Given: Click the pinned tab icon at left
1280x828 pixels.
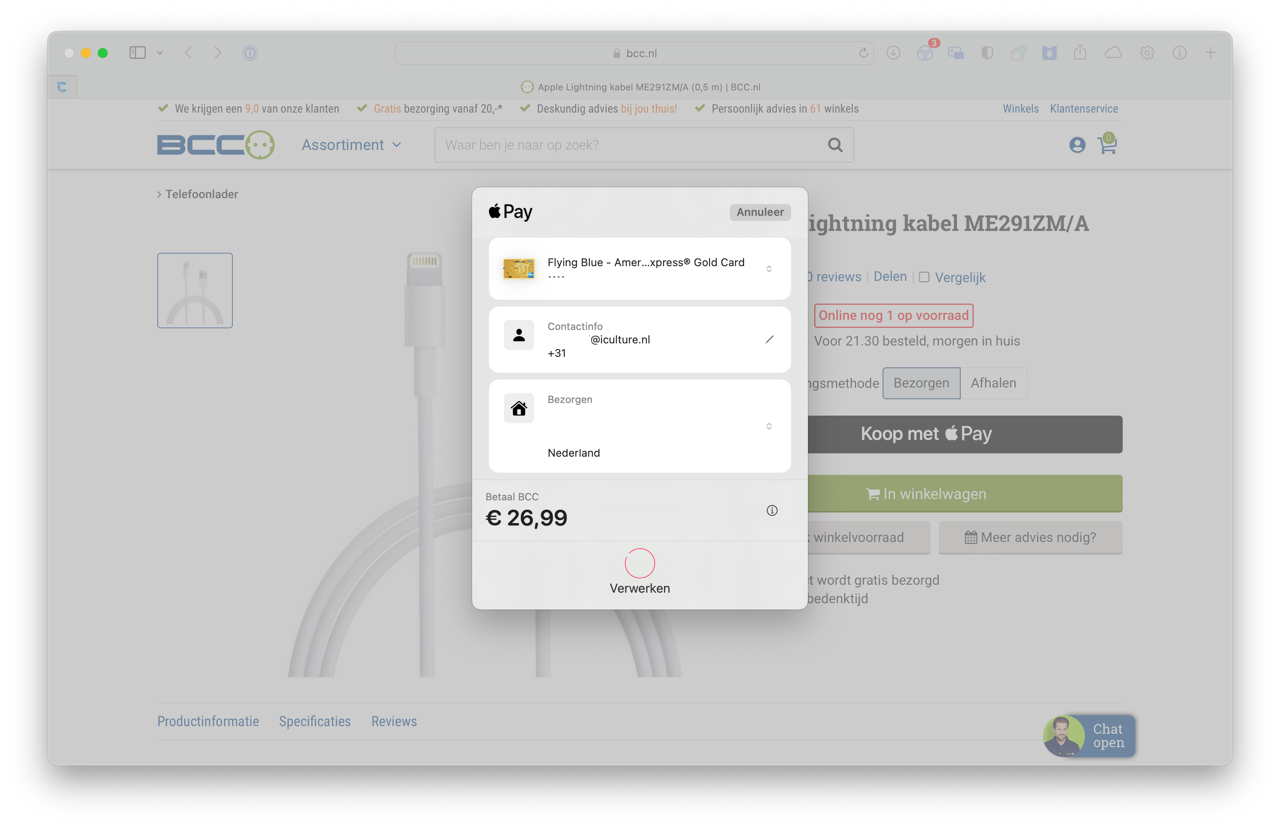Looking at the screenshot, I should pyautogui.click(x=62, y=87).
